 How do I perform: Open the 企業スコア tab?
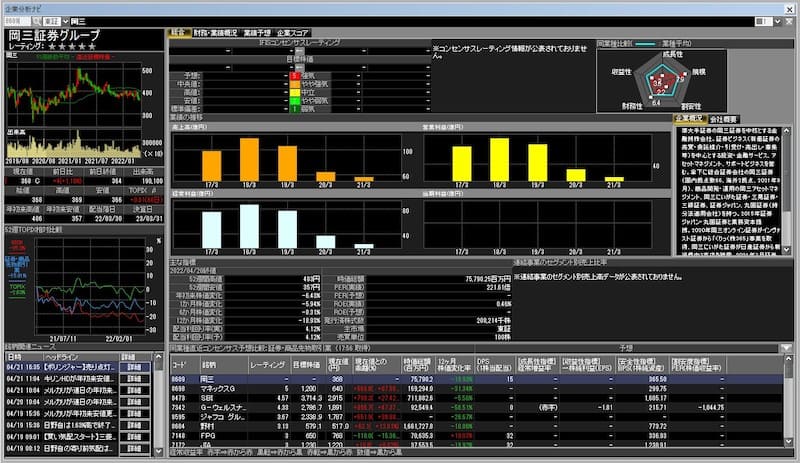[292, 33]
